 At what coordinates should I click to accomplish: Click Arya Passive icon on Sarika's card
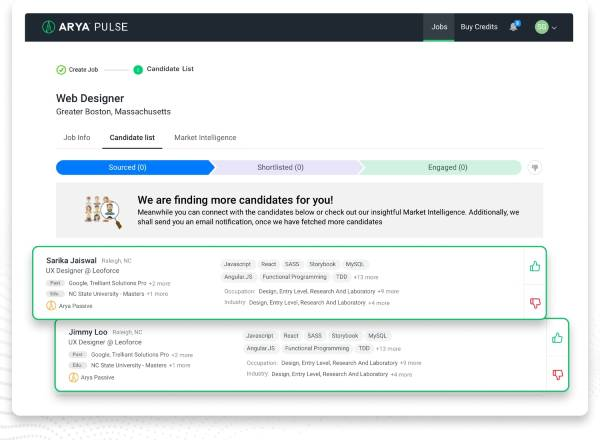tap(51, 306)
